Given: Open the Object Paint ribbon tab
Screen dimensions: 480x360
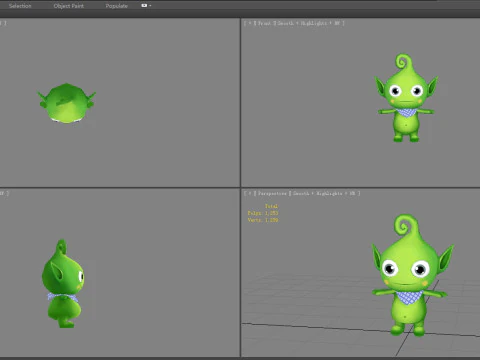Looking at the screenshot, I should 69,6.
